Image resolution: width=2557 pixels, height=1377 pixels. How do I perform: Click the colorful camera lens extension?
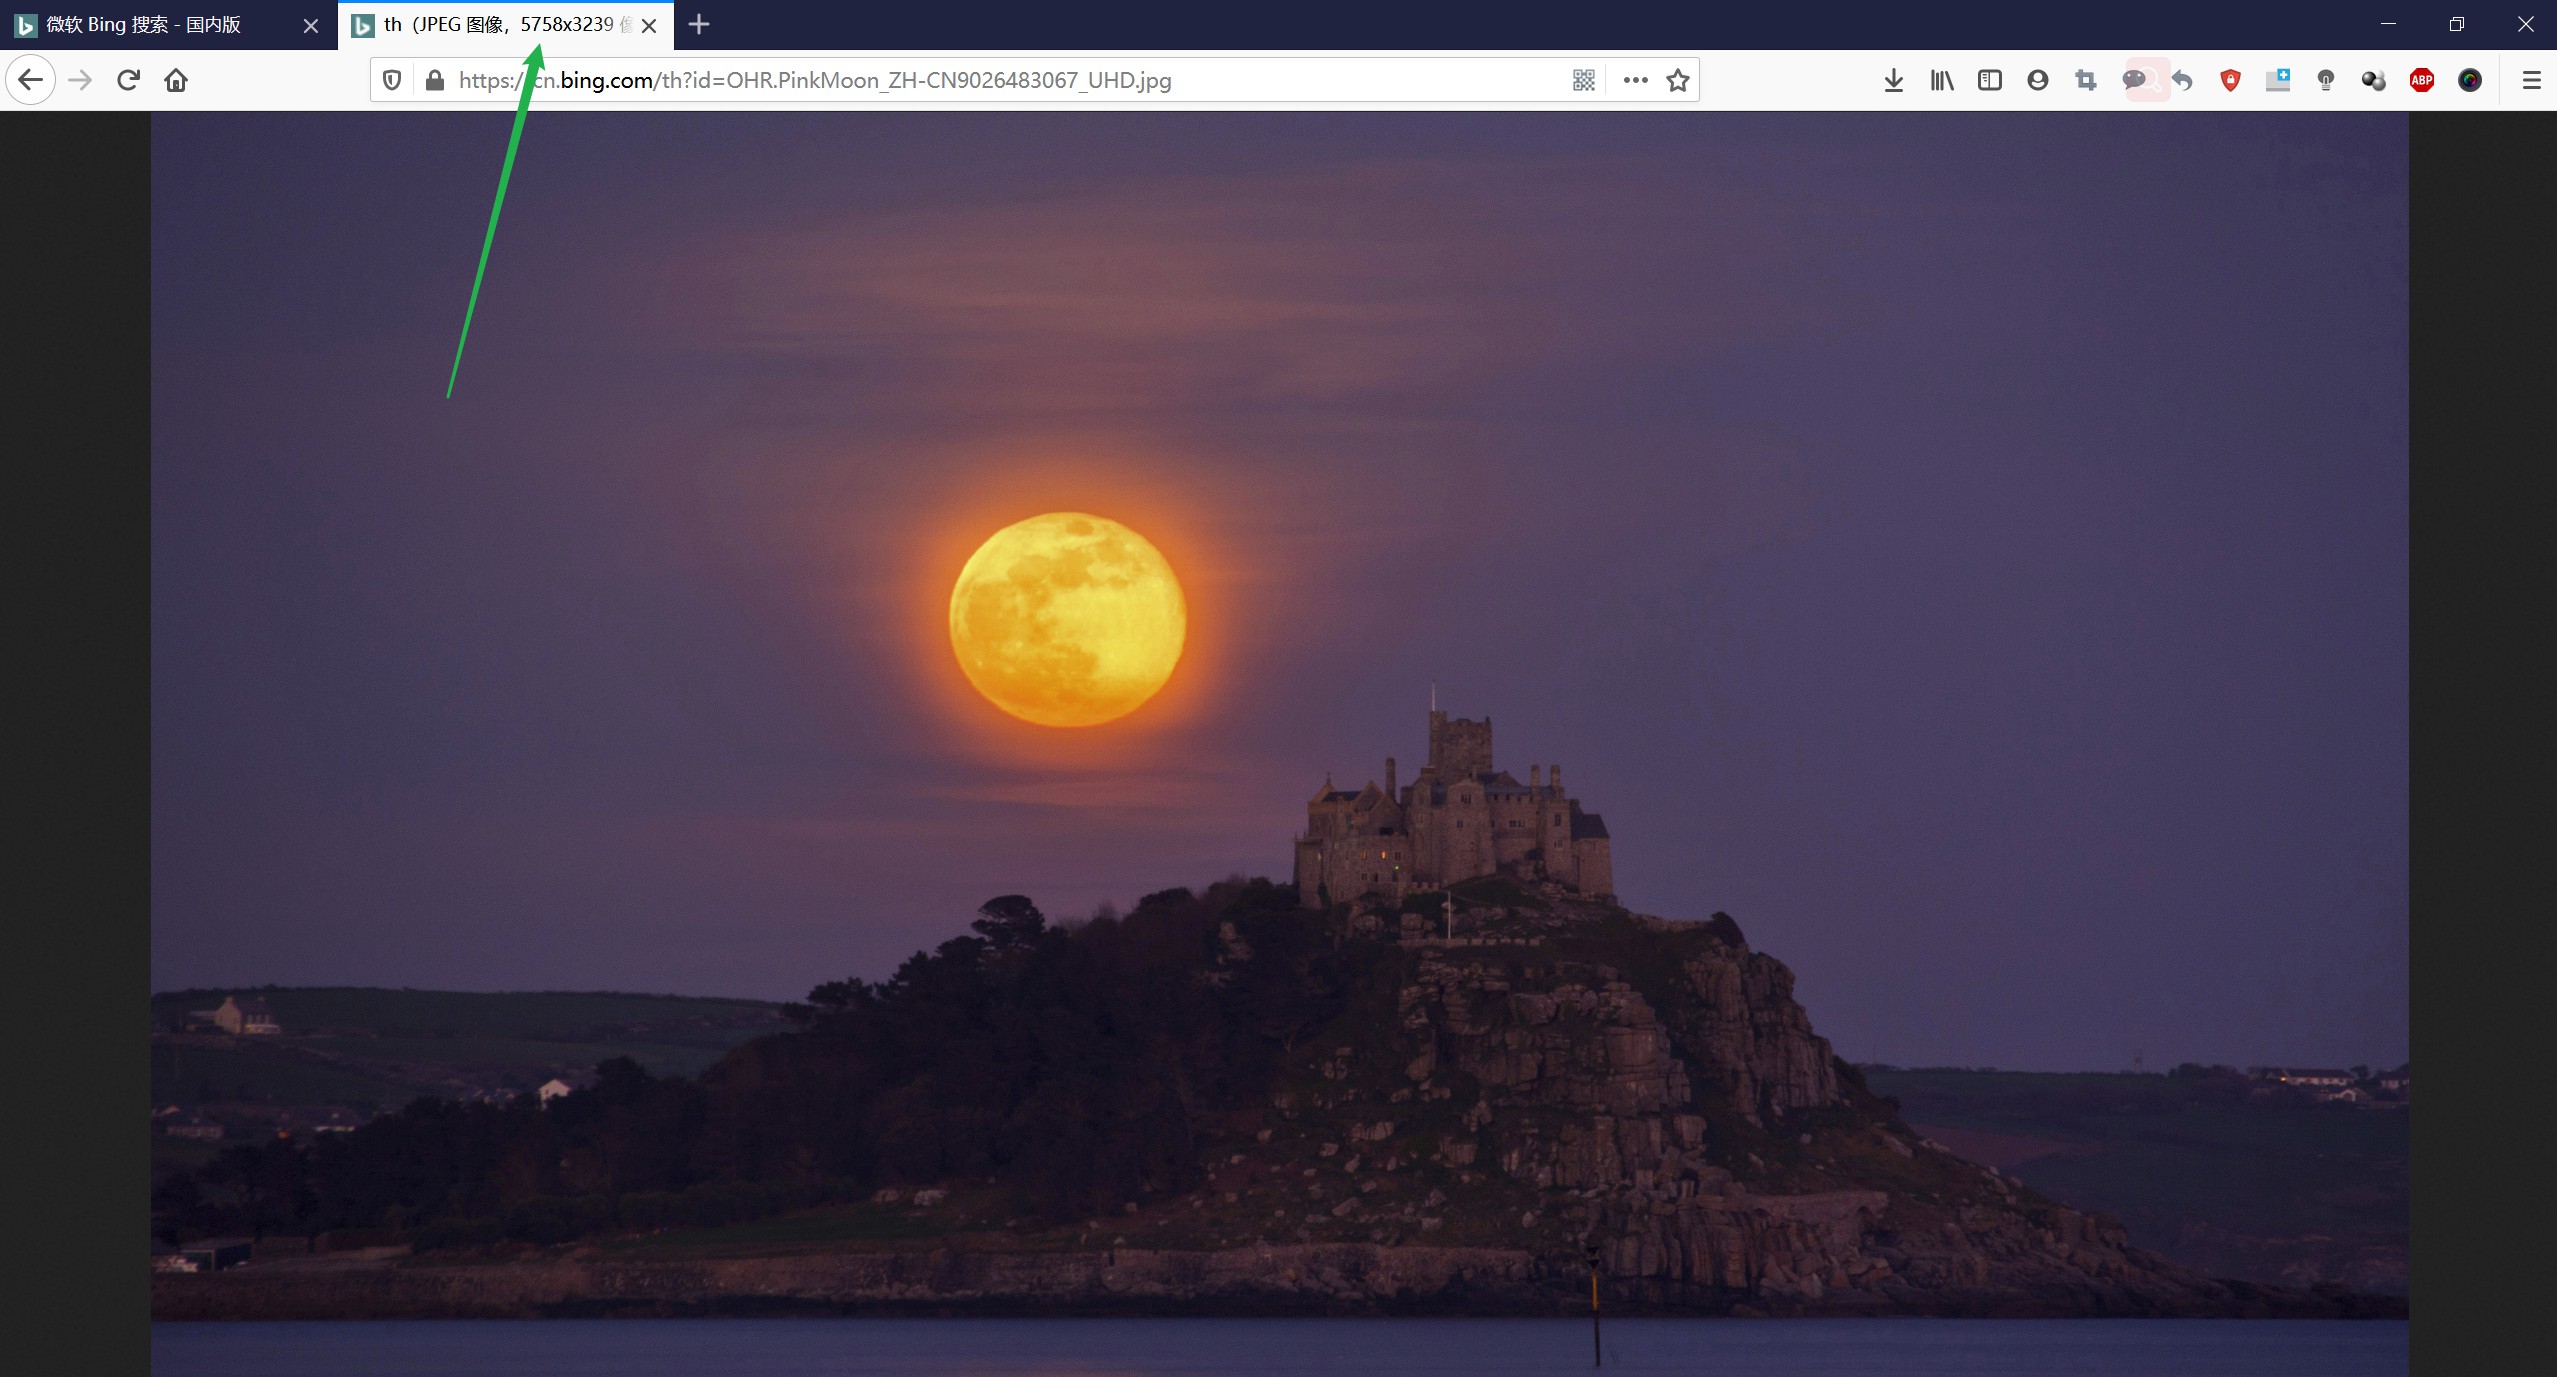click(2470, 80)
